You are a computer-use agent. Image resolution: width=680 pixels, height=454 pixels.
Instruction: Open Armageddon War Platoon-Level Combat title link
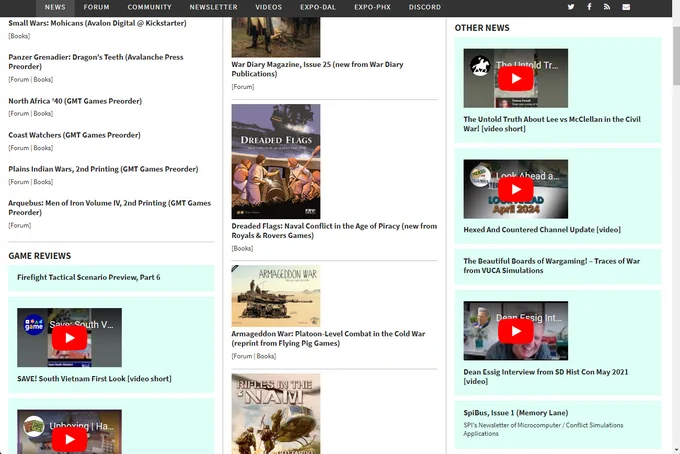[x=328, y=338]
